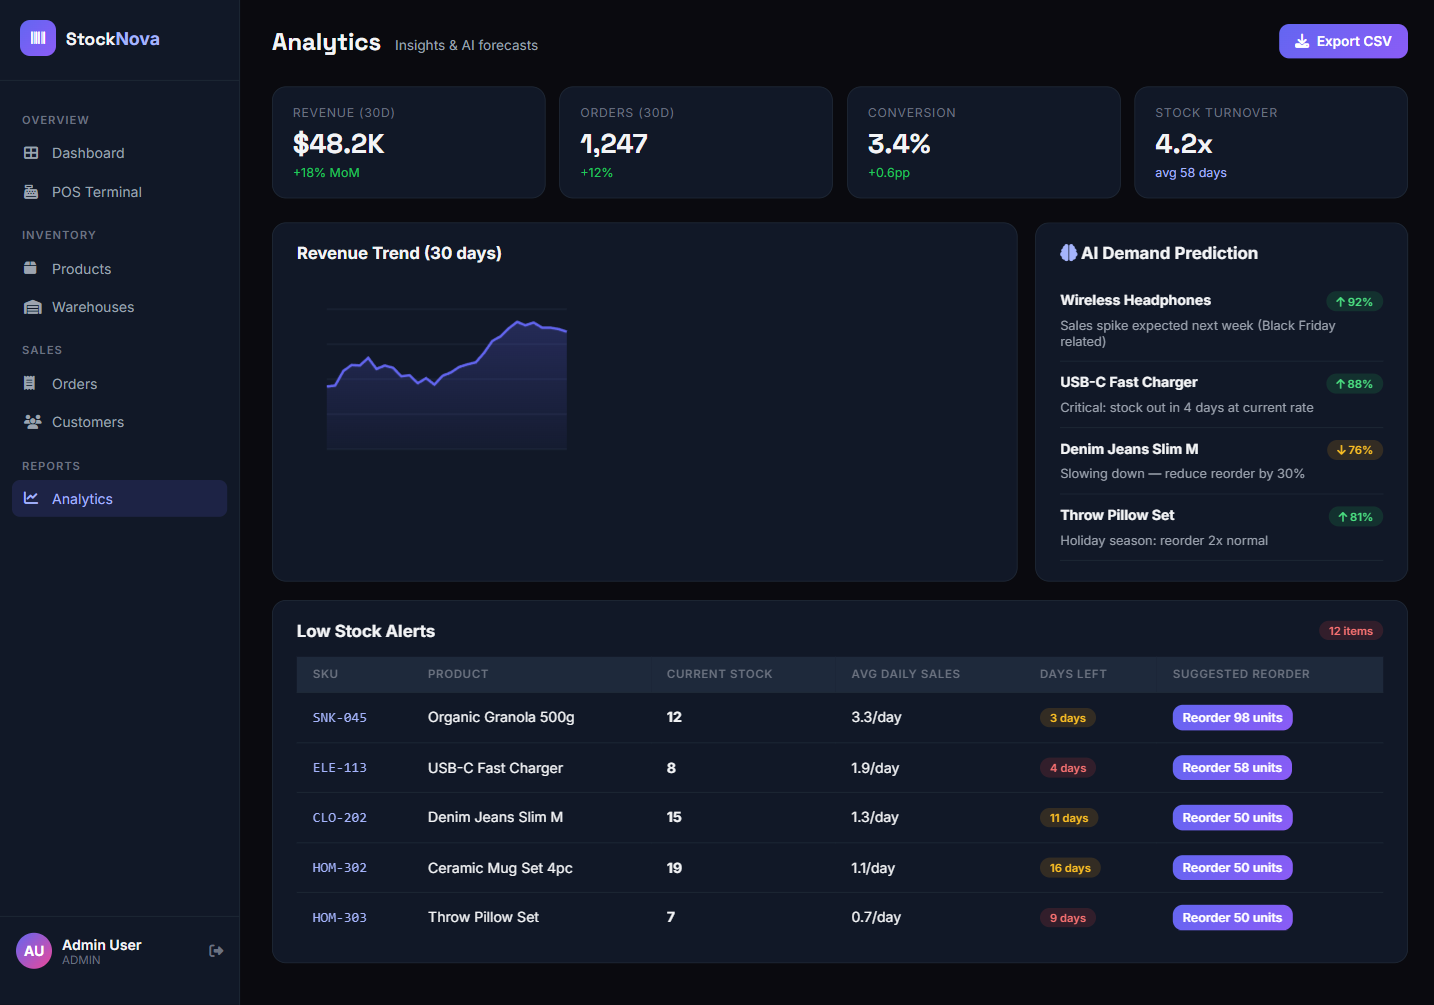
Task: Click the Revenue Trend line chart
Action: 447,379
